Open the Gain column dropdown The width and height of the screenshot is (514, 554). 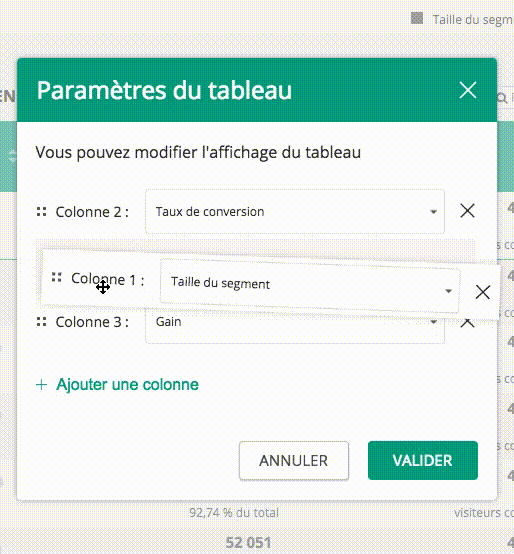pos(295,326)
